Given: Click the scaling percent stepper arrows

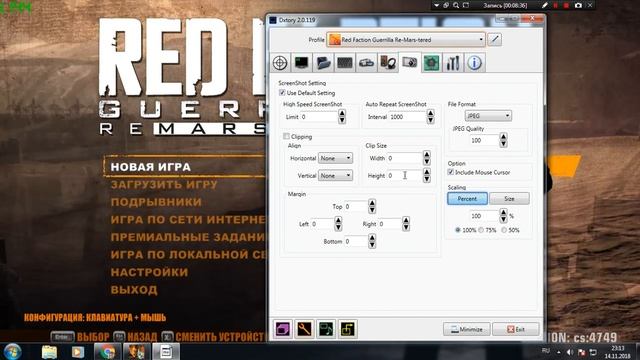Looking at the screenshot, I should (x=503, y=216).
